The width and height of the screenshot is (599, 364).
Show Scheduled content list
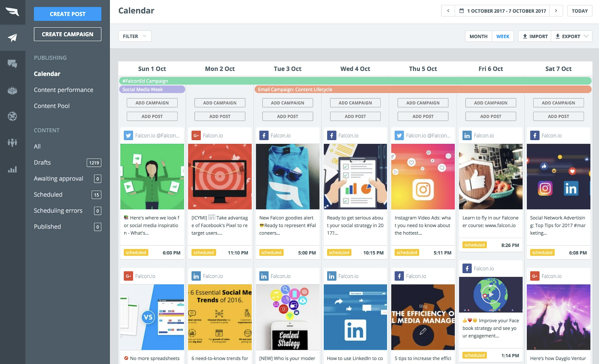pyautogui.click(x=48, y=194)
